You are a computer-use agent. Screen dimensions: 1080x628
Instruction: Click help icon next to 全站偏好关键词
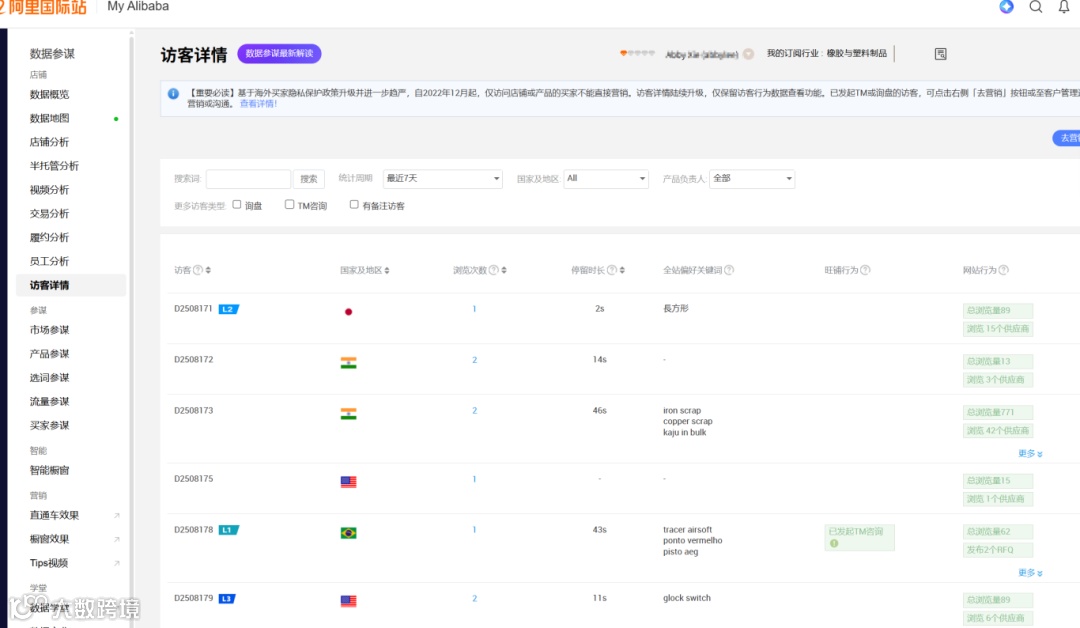click(729, 270)
